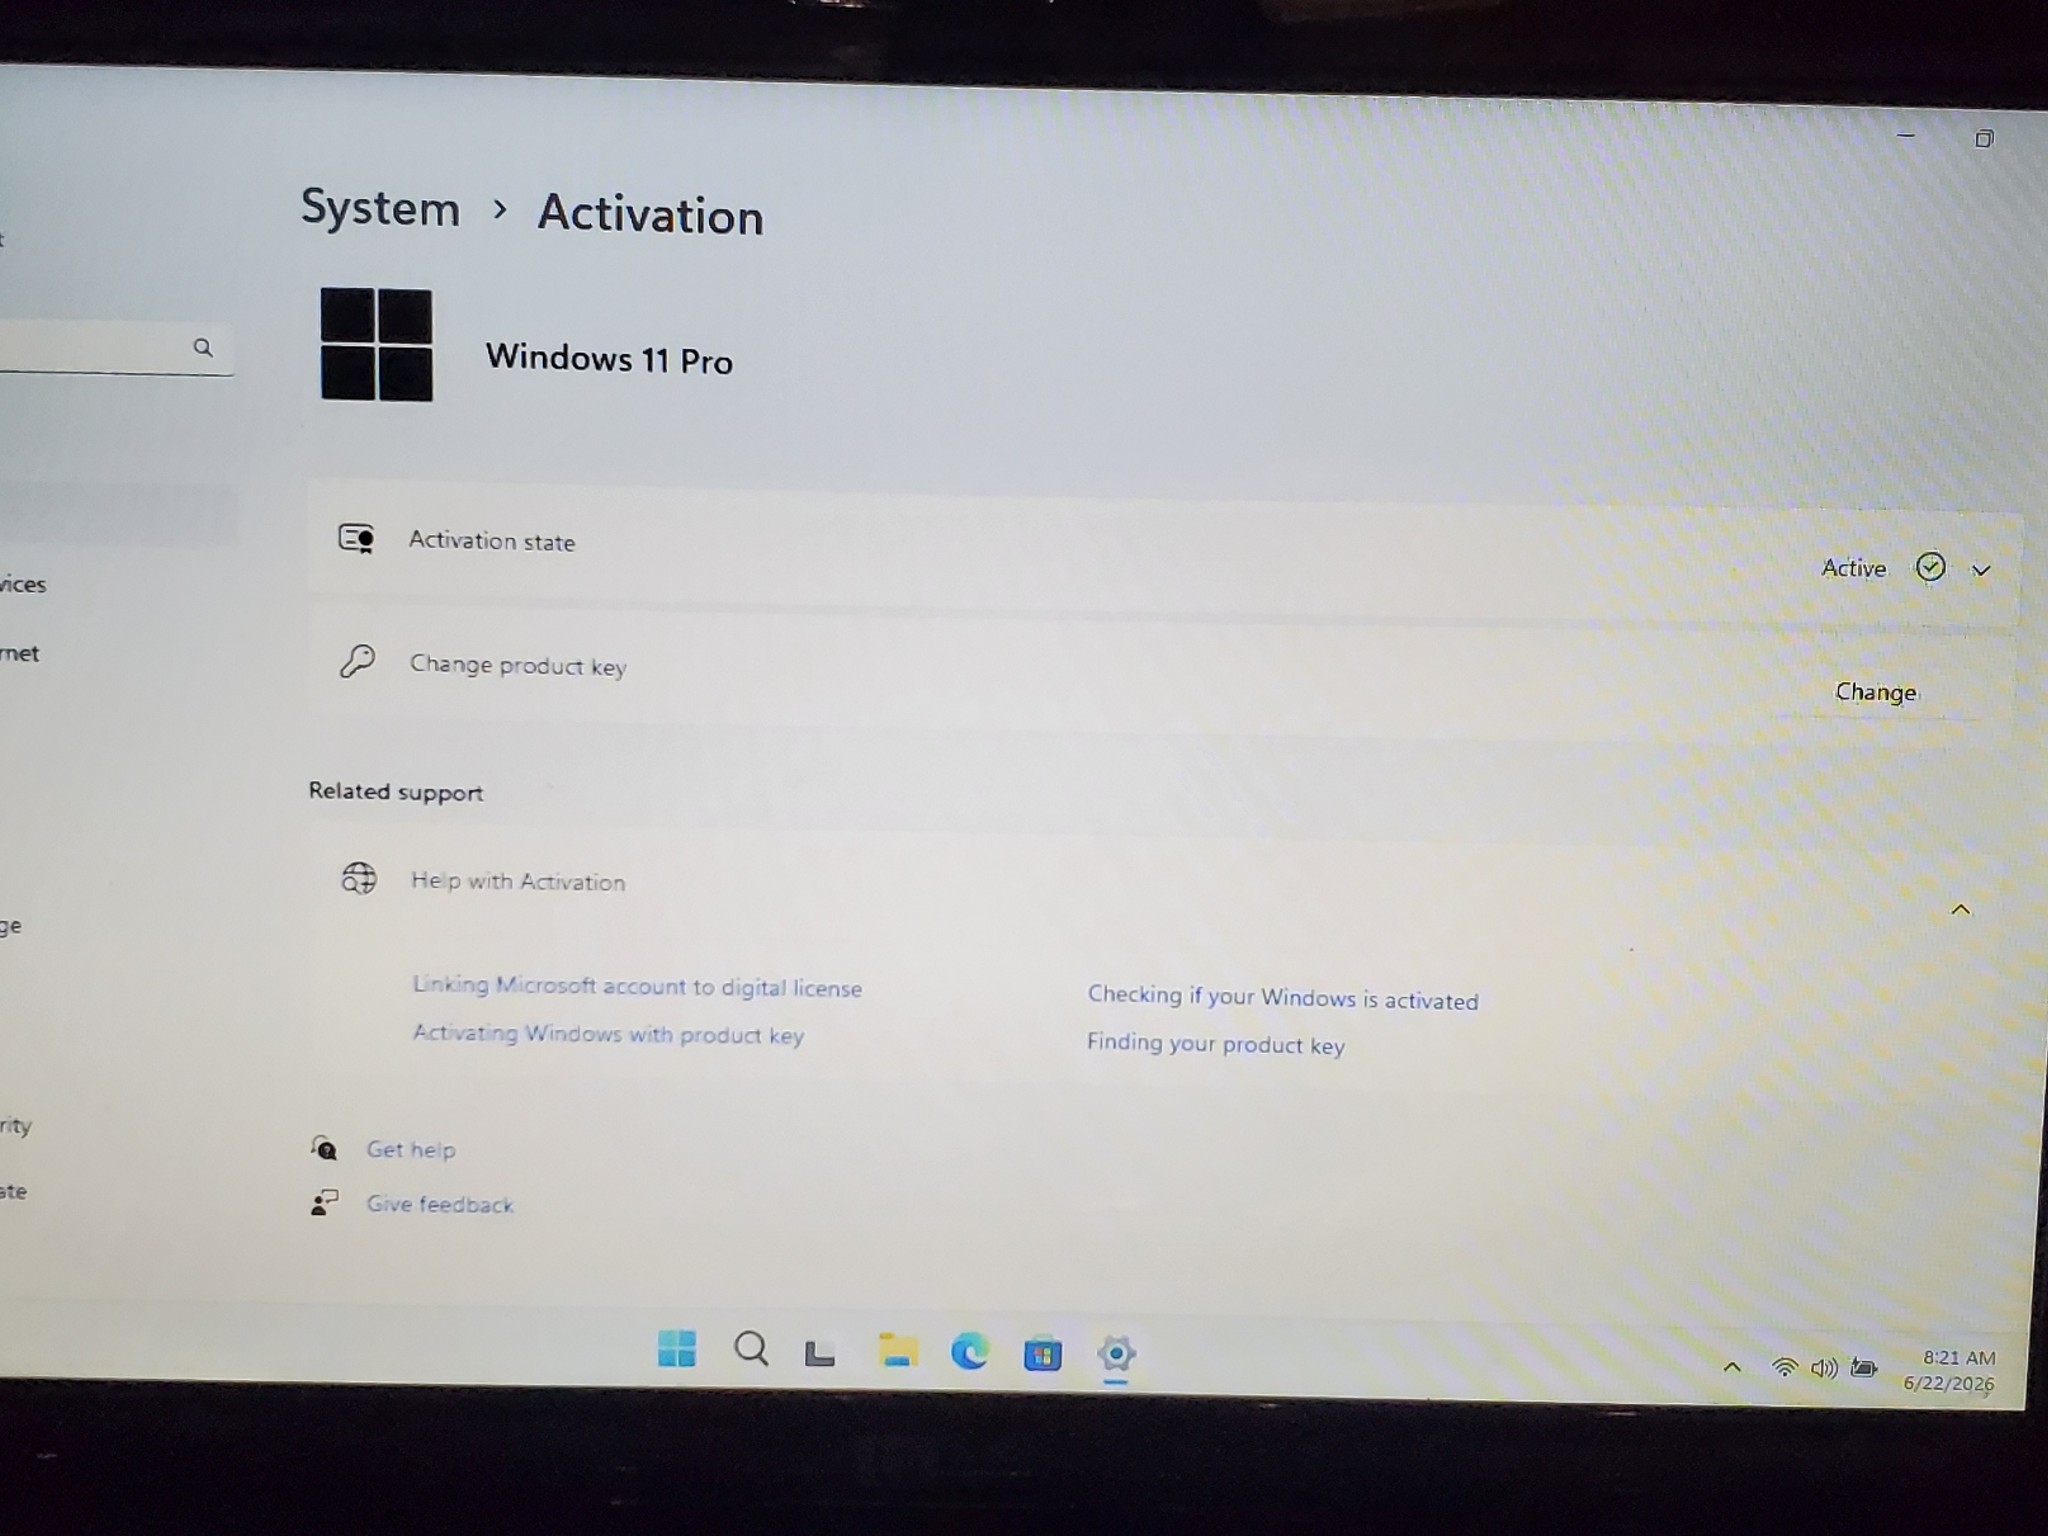Open Checking if your Windows is activated
Screen dimensions: 2048x1536
(x=1282, y=998)
